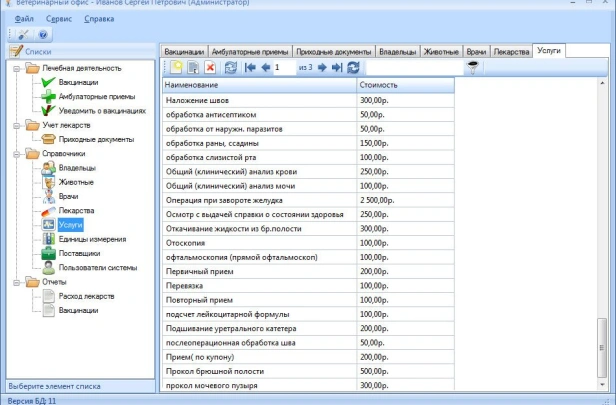
Task: Collapse the Отчеты tree node
Action: 16,282
